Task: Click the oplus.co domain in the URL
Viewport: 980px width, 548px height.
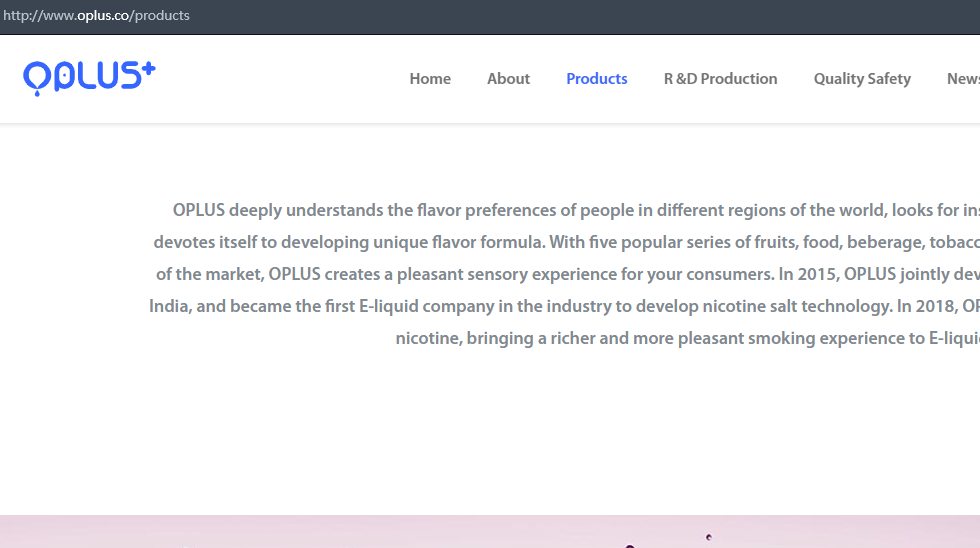Action: point(103,16)
